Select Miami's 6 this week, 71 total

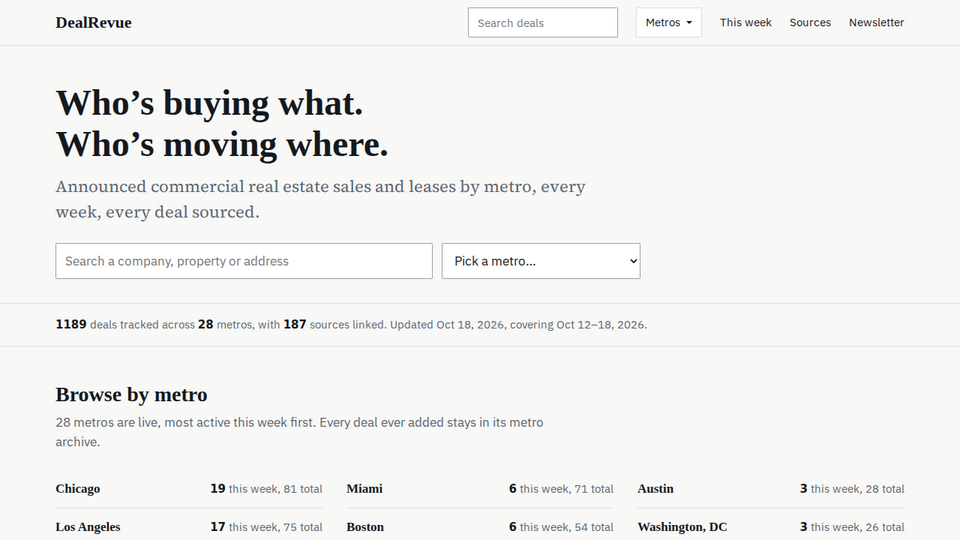point(561,489)
